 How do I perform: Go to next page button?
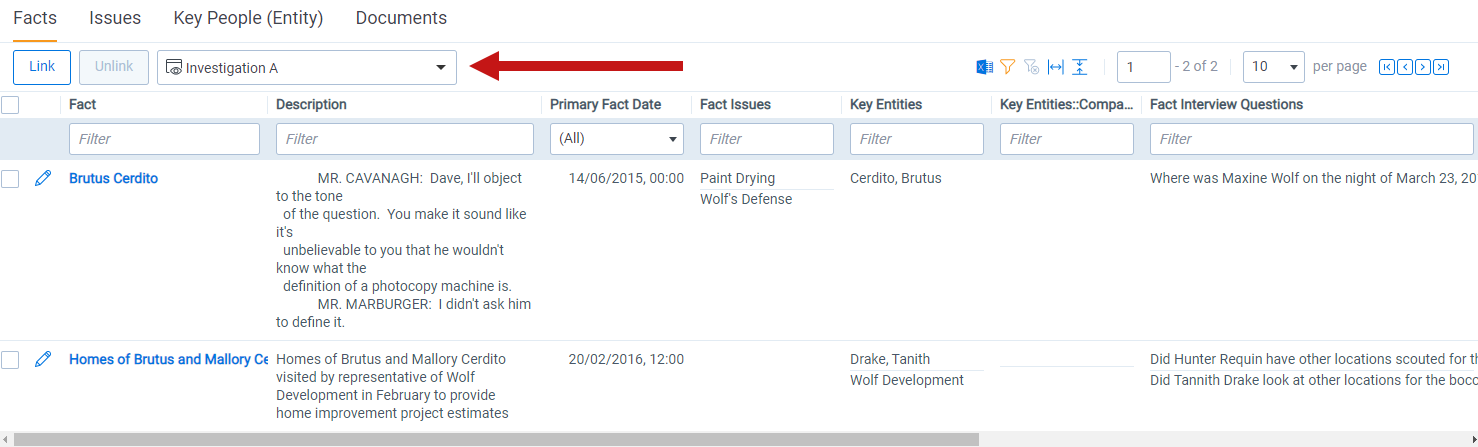tap(1423, 67)
